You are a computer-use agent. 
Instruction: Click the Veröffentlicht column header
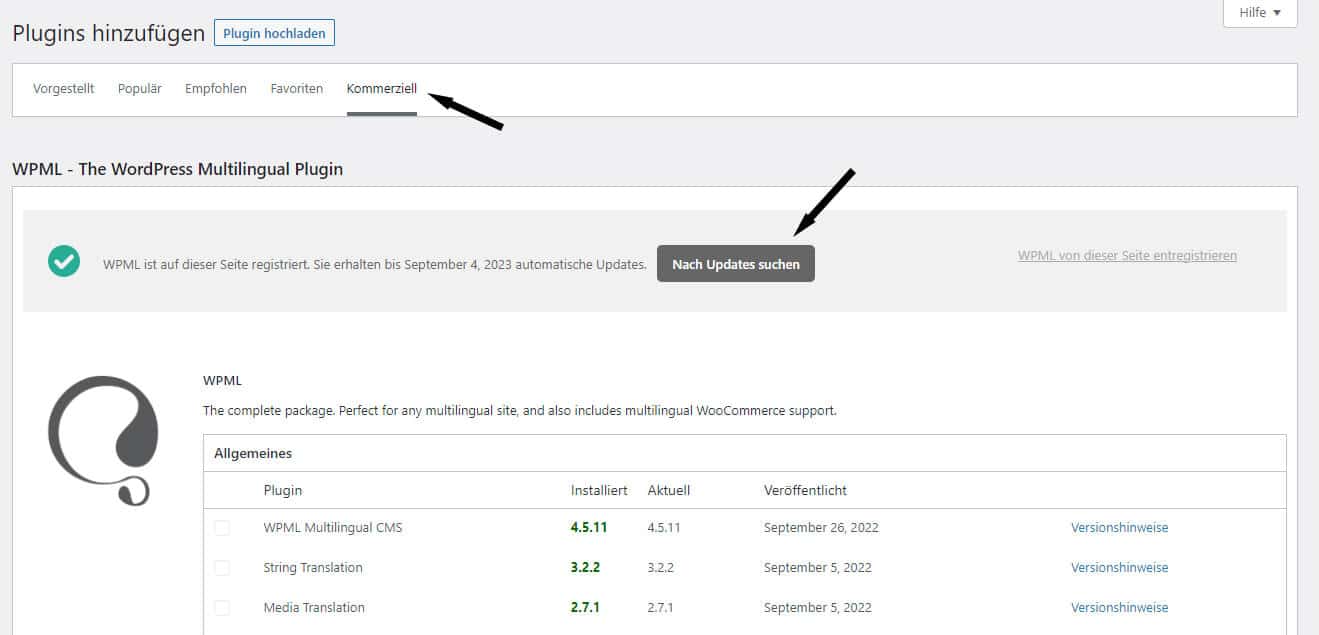click(805, 490)
